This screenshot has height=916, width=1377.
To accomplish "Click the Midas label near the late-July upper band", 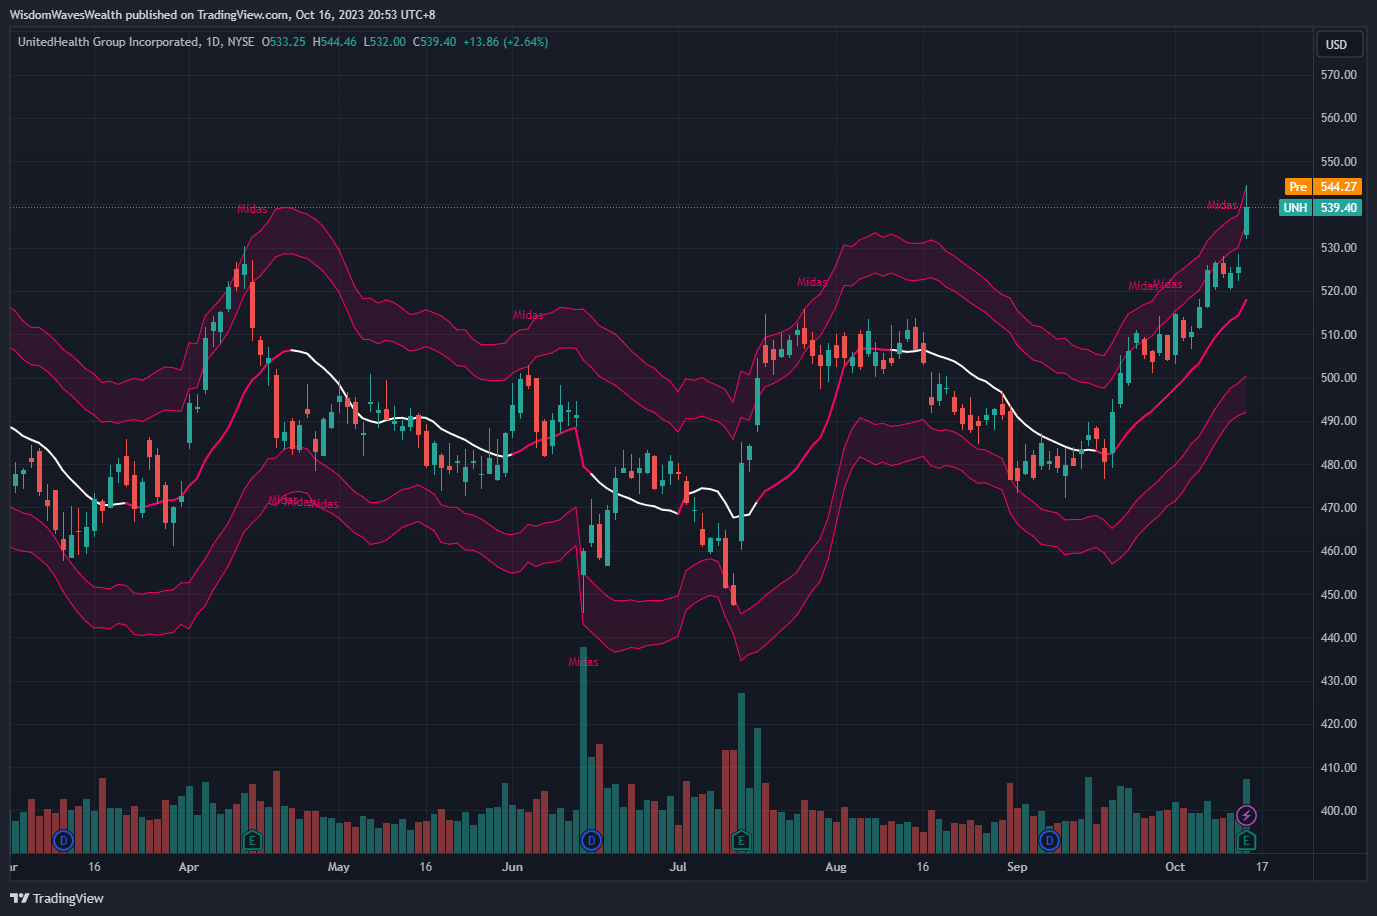I will 812,282.
